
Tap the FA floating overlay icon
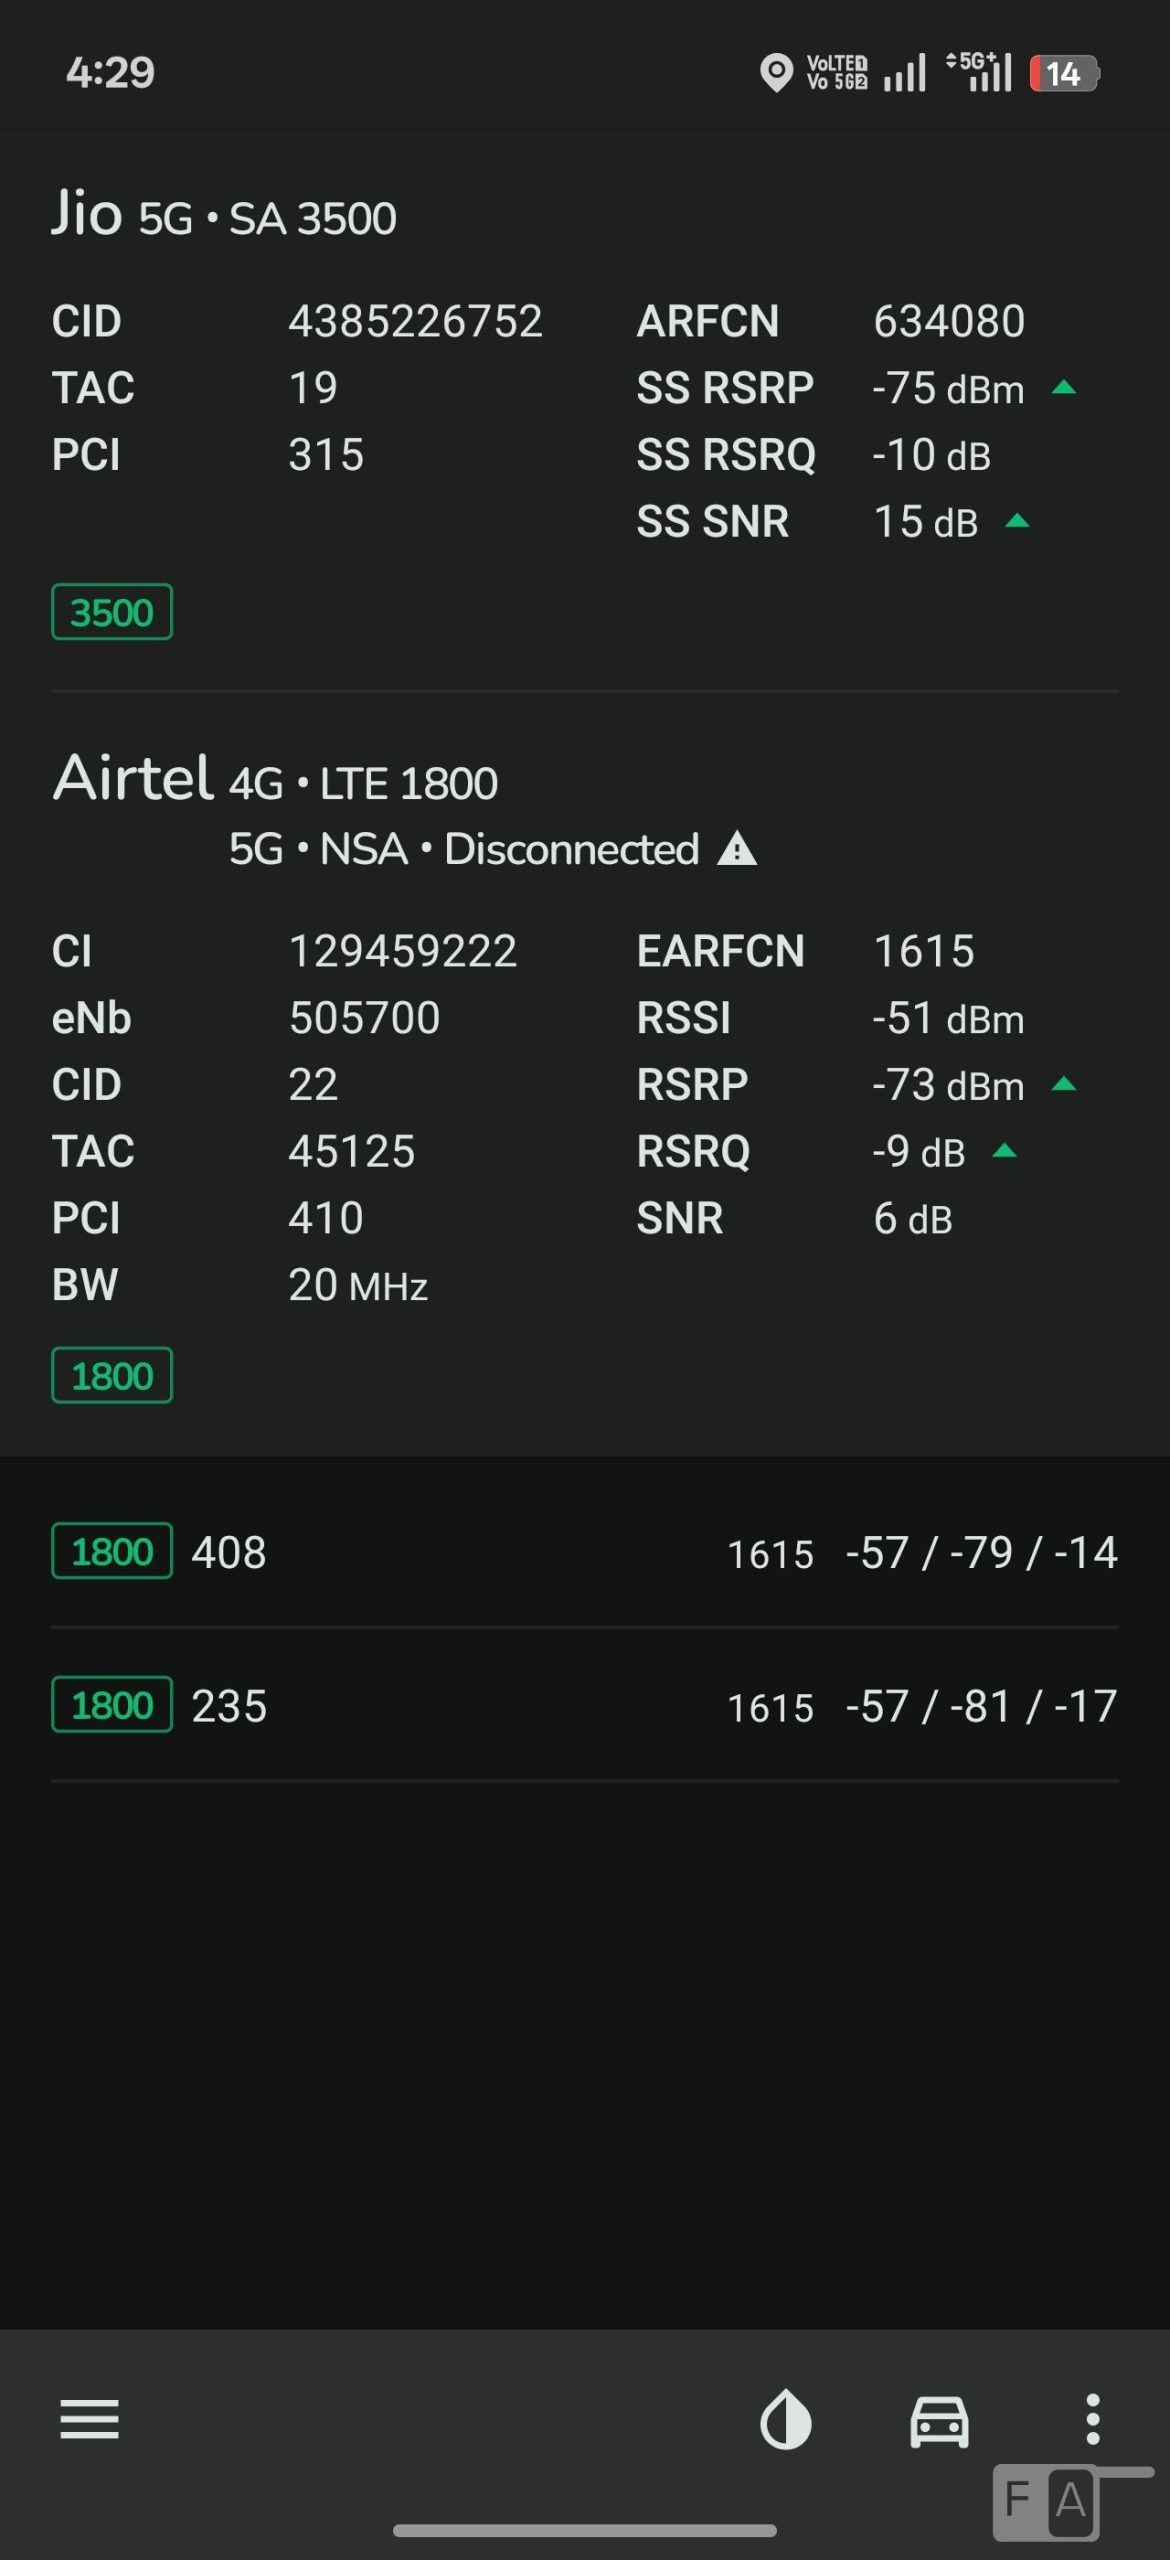pos(1046,2502)
